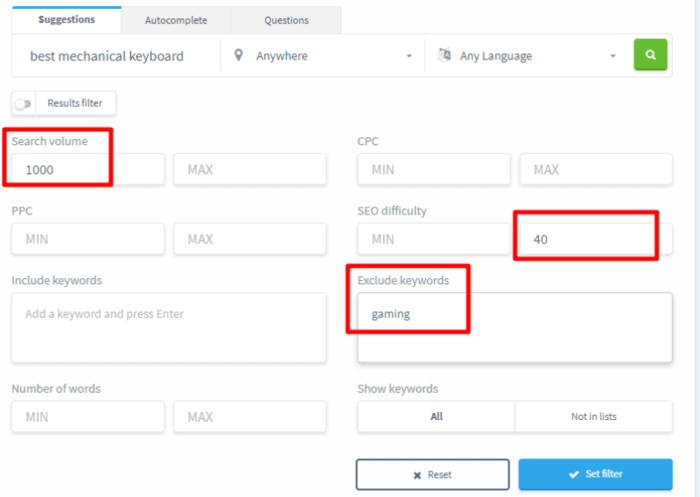Select All in Show keywords
This screenshot has width=700, height=497.
point(436,416)
